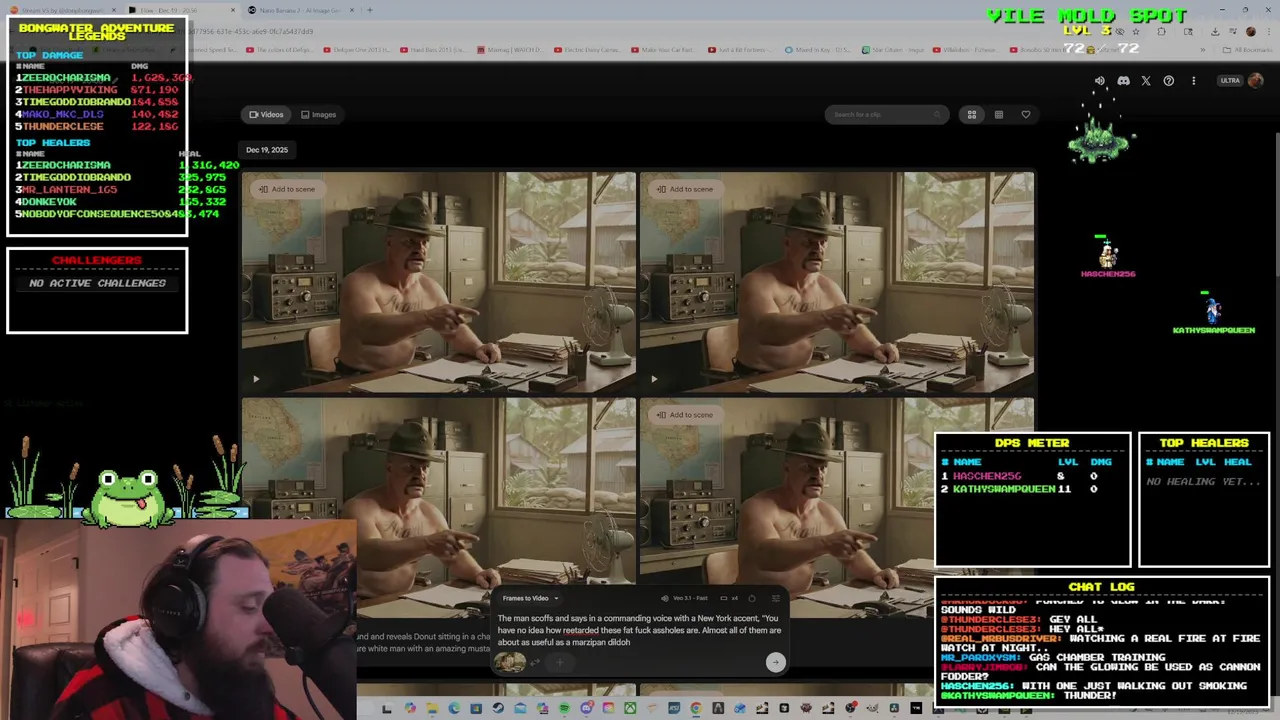Open Xbox app from the taskbar
Image resolution: width=1280 pixels, height=720 pixels.
pos(630,709)
